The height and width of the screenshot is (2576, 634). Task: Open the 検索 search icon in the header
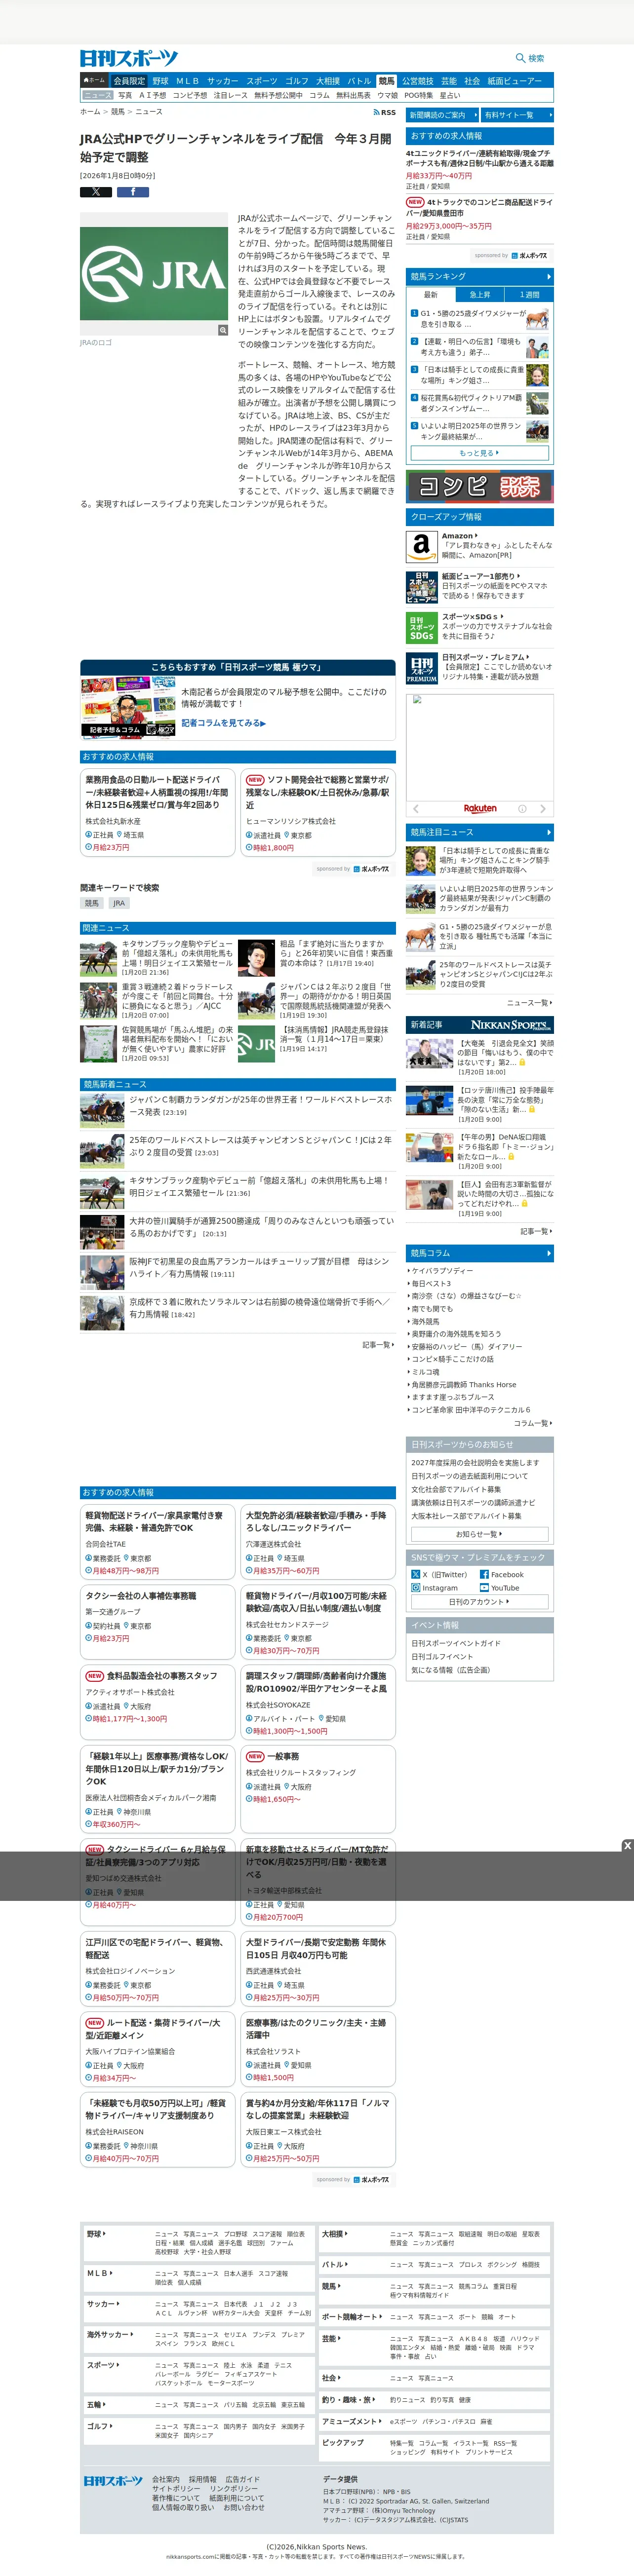point(530,58)
